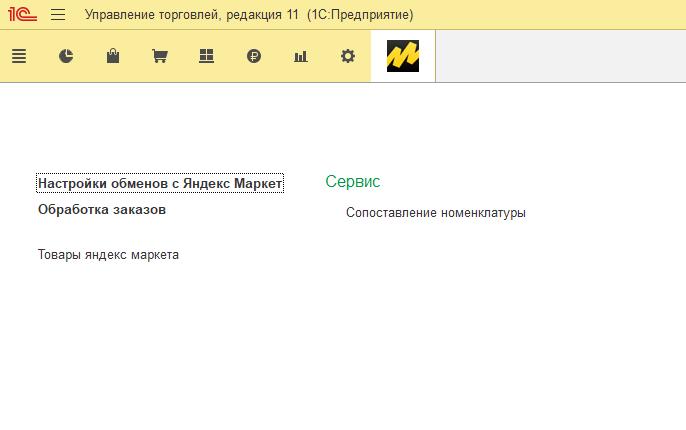This screenshot has height=430, width=686.
Task: Open the ruble coin treasury section
Action: (x=254, y=56)
